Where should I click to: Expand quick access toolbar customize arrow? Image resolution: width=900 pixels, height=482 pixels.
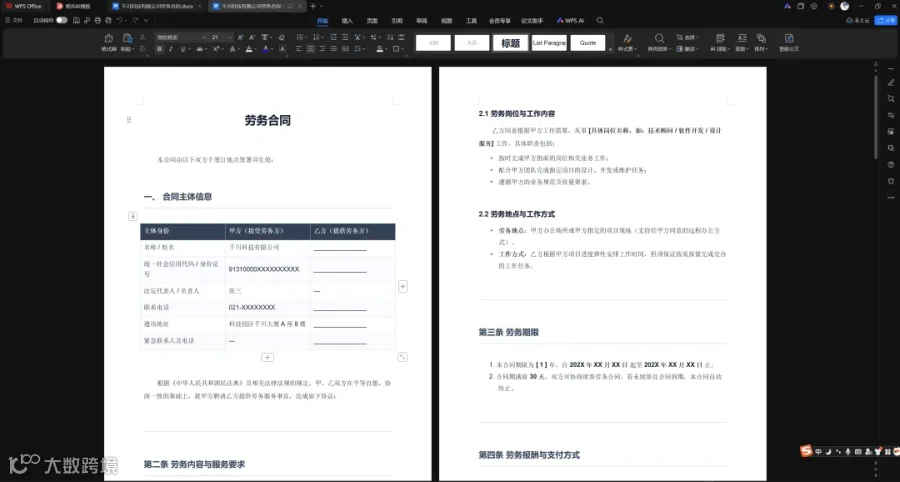tap(146, 21)
